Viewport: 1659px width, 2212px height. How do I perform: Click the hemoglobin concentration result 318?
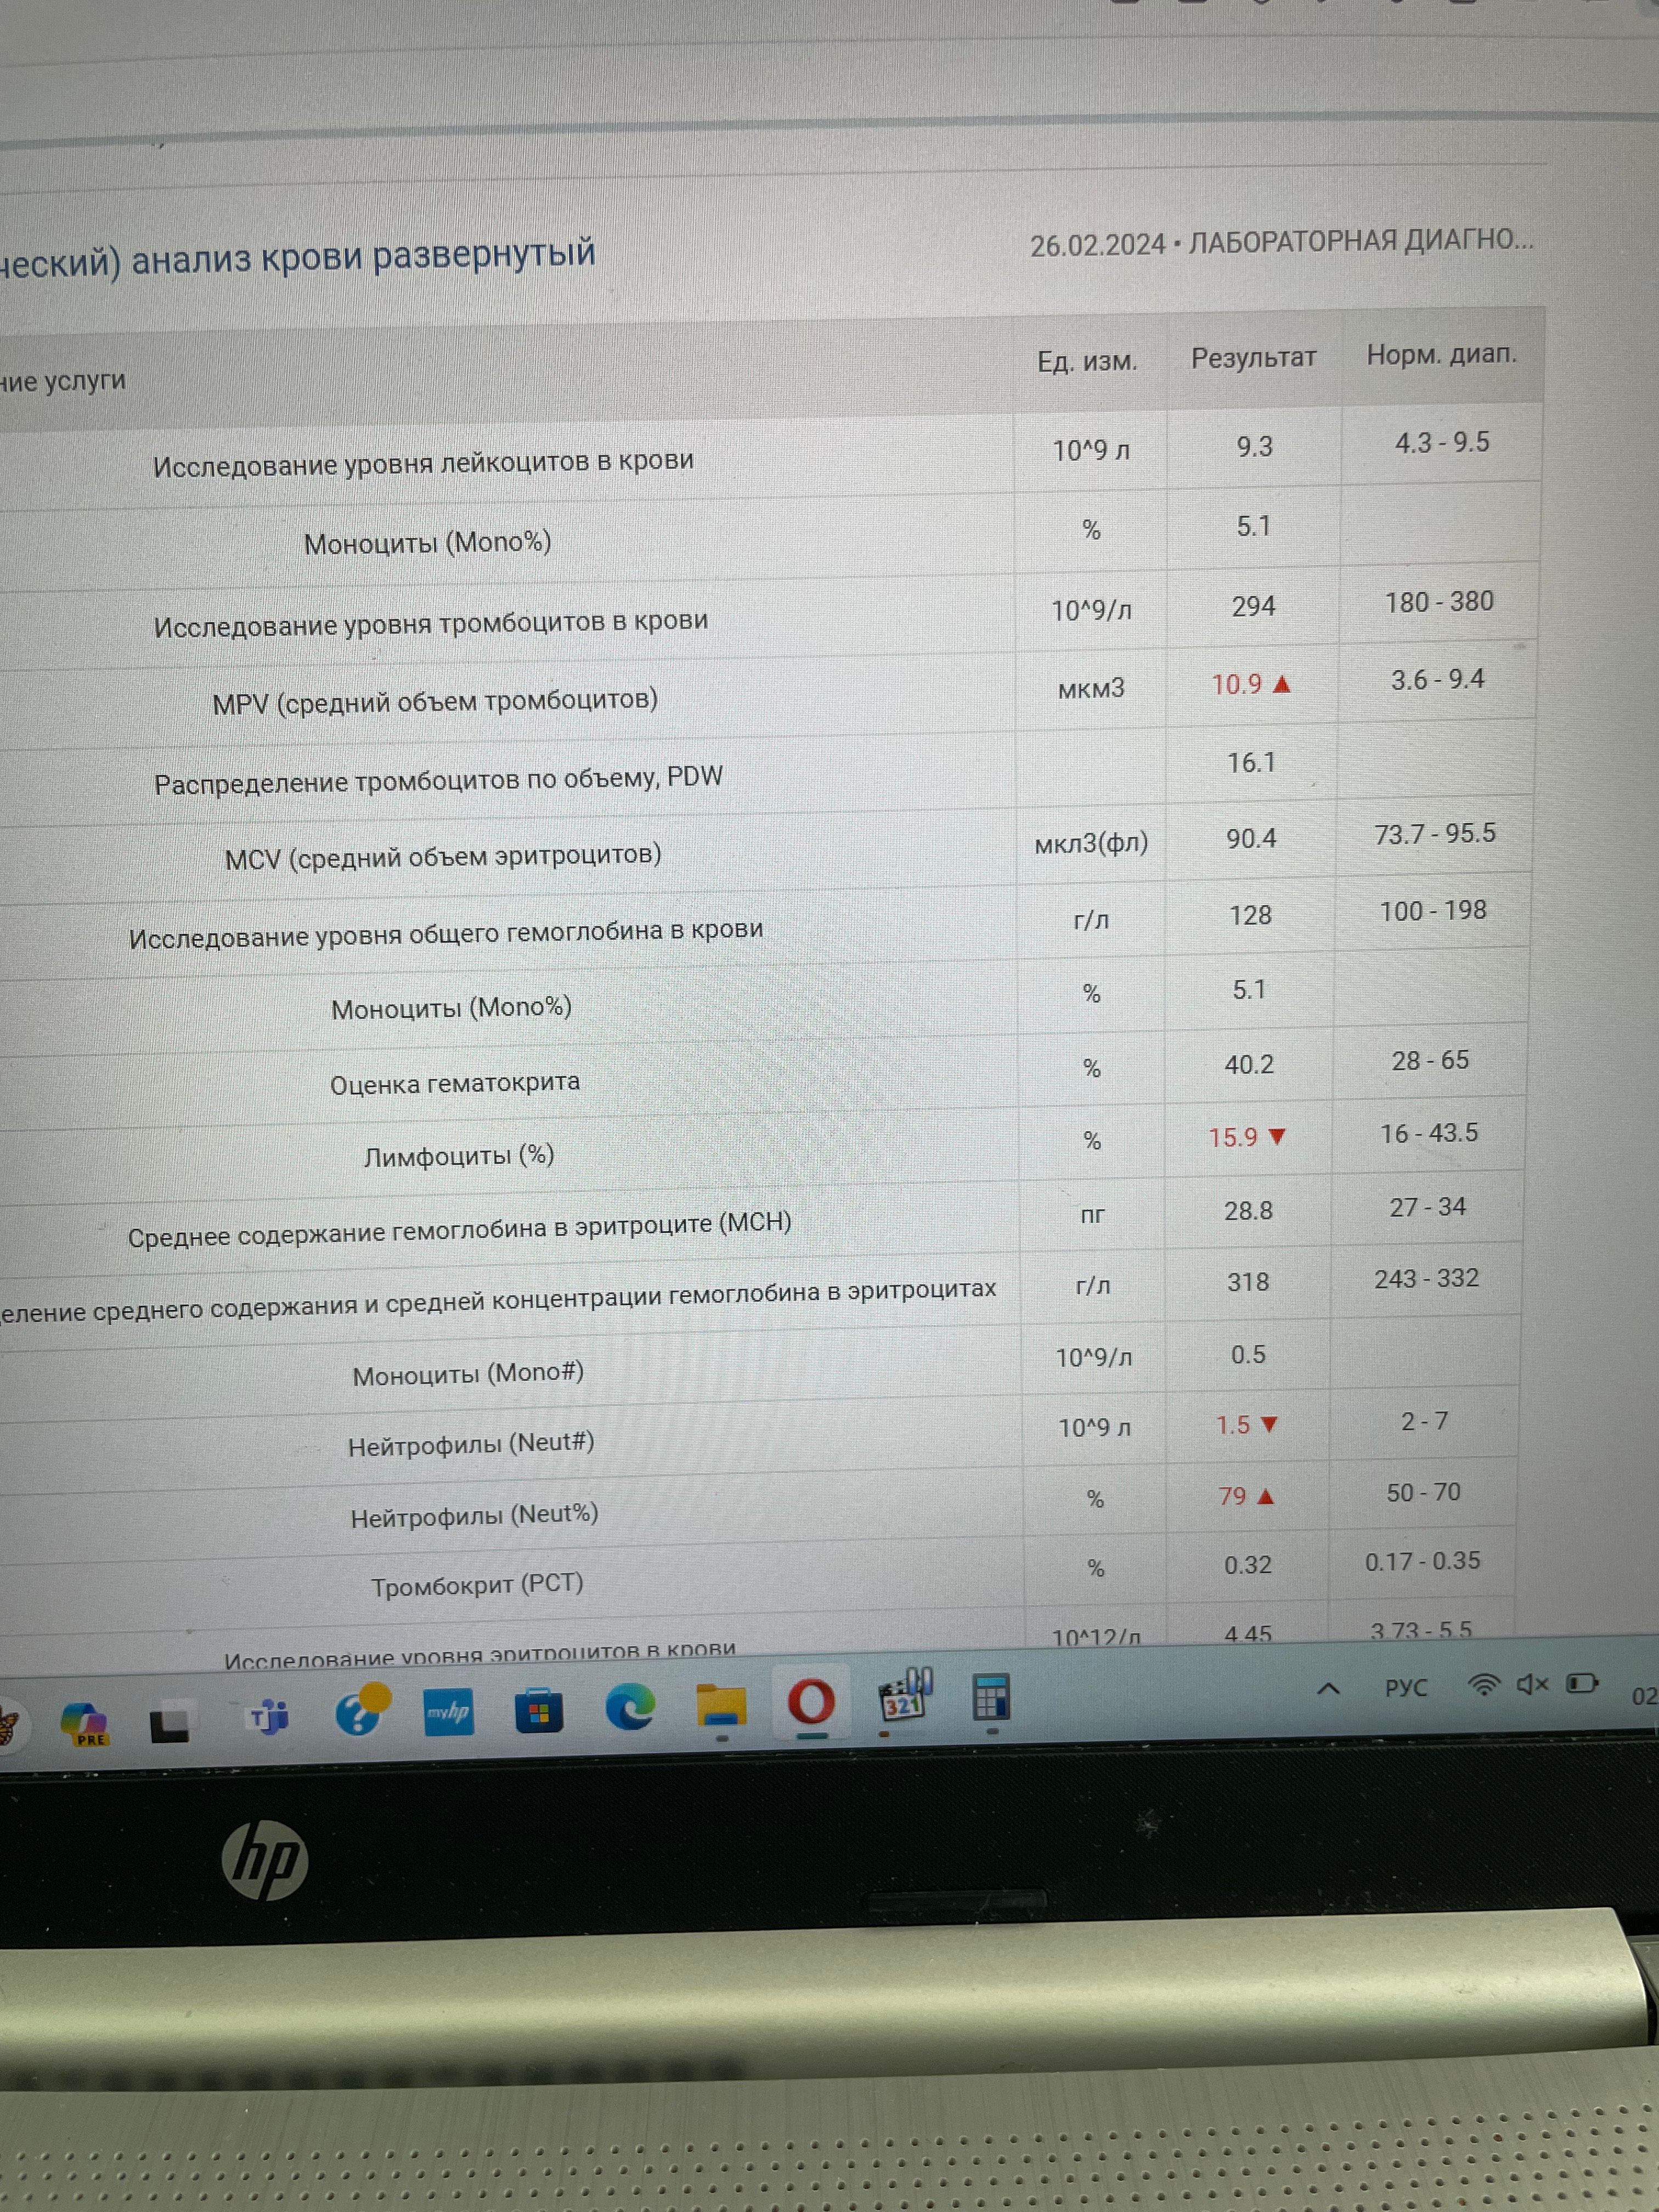point(1248,1282)
